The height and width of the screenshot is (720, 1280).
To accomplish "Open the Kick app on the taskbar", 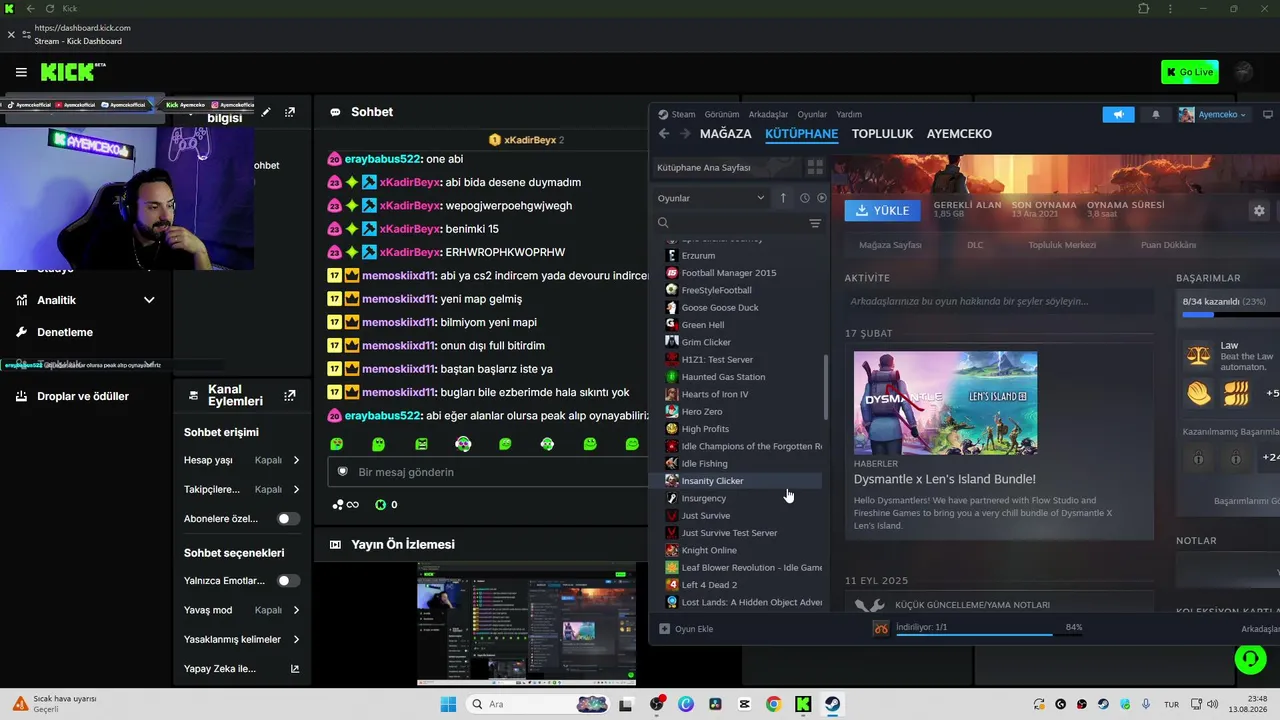I will point(803,704).
